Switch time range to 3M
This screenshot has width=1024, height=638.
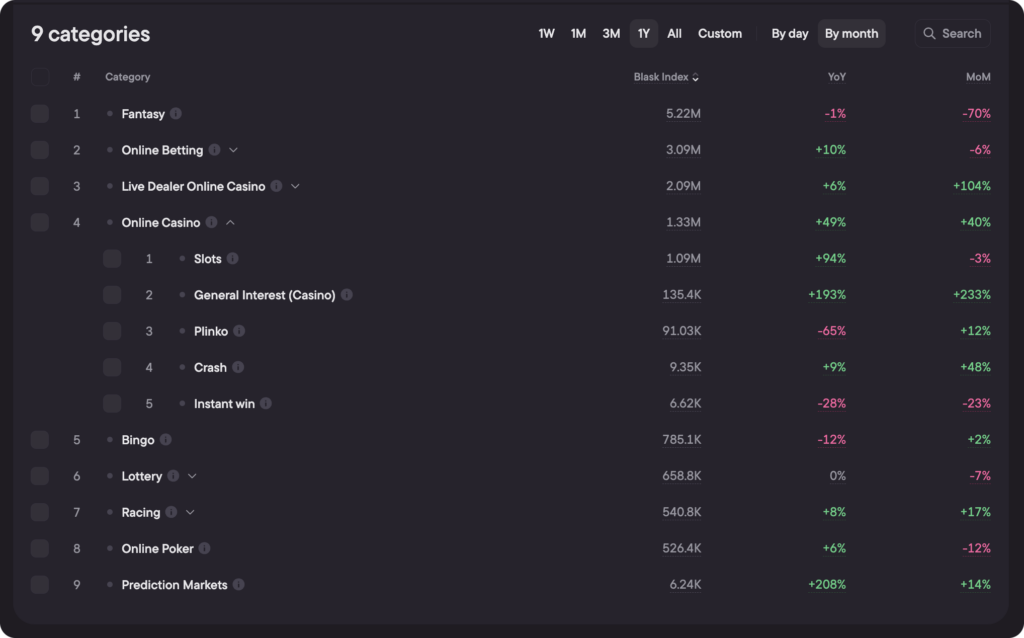tap(611, 34)
